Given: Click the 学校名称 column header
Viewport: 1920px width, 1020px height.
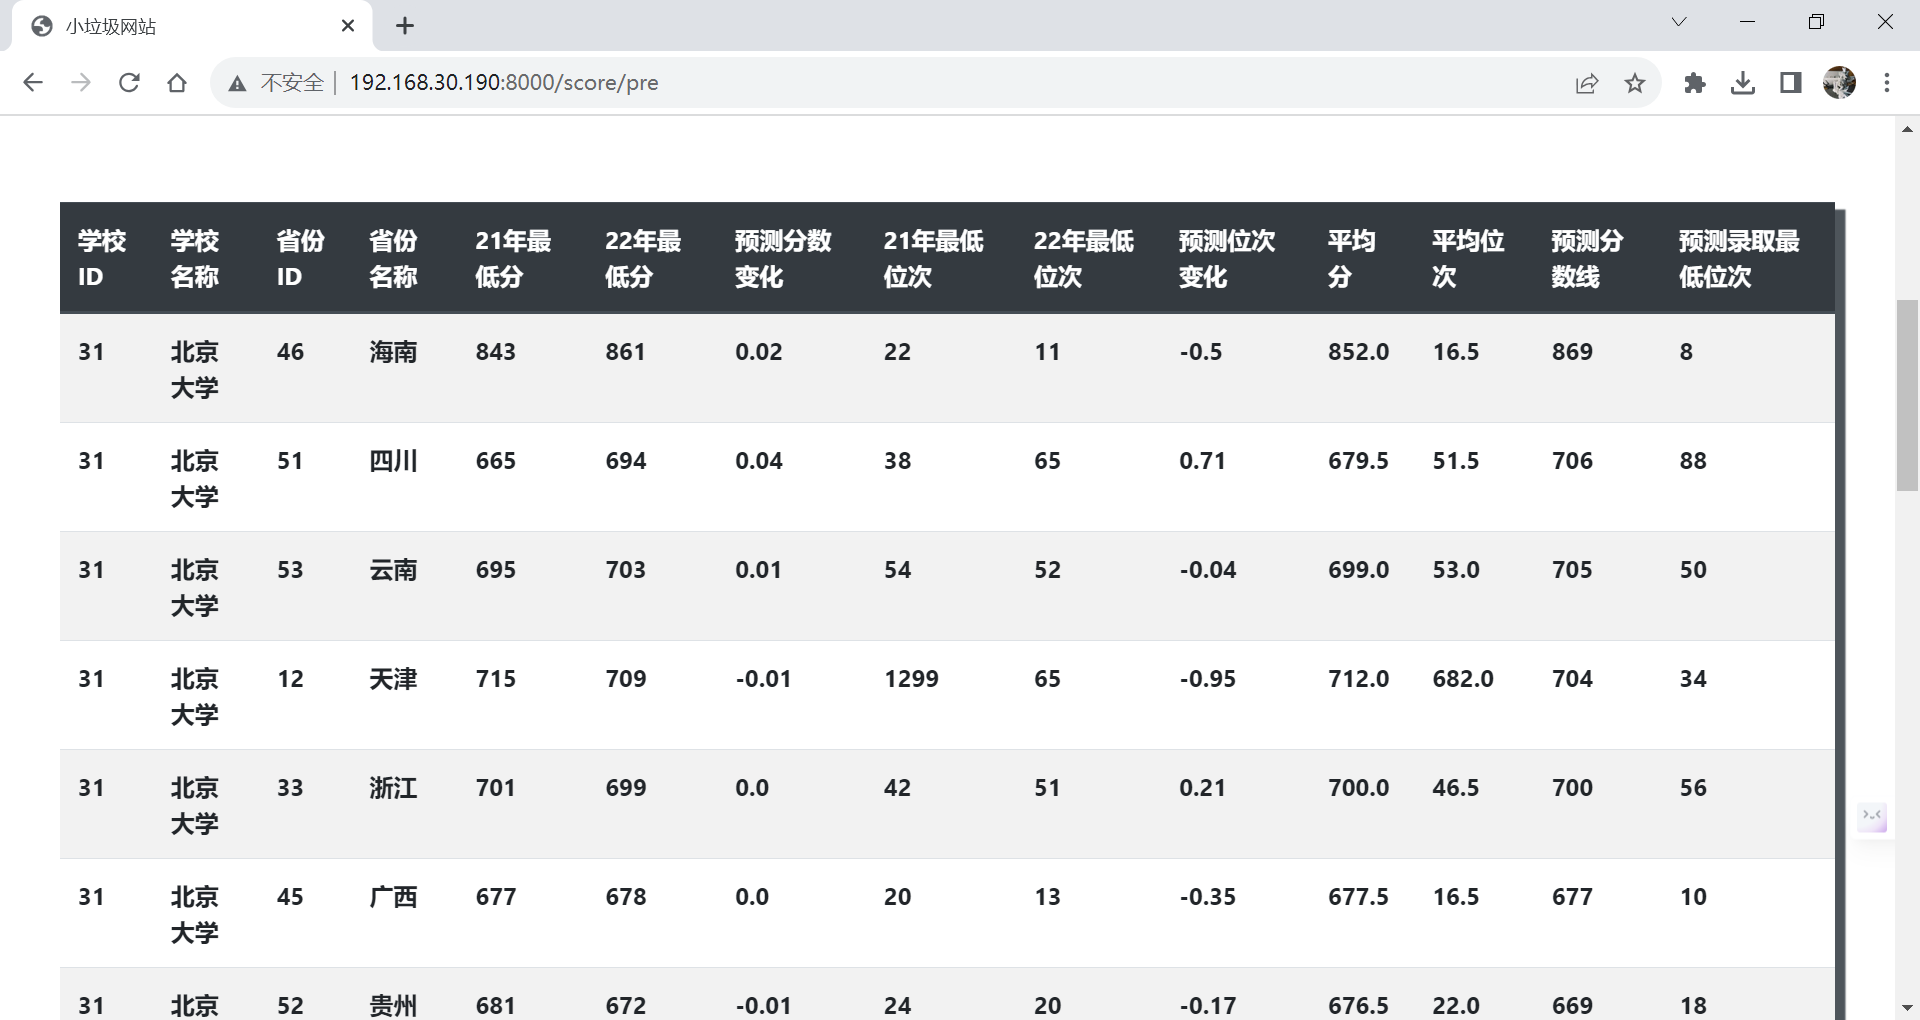Looking at the screenshot, I should click(x=195, y=259).
